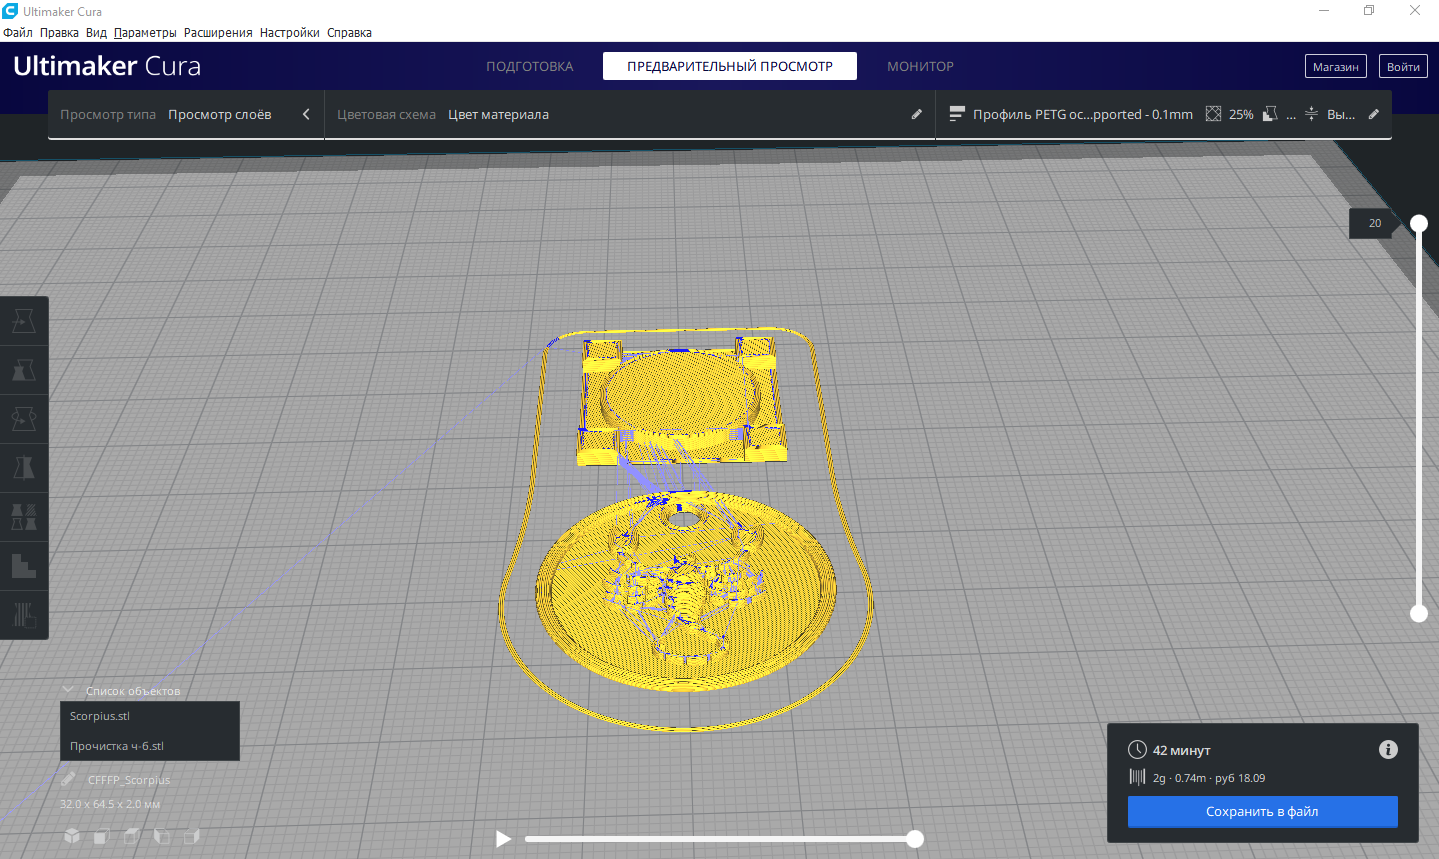Image resolution: width=1439 pixels, height=859 pixels.
Task: Click the Войти sign-in button
Action: coord(1403,66)
